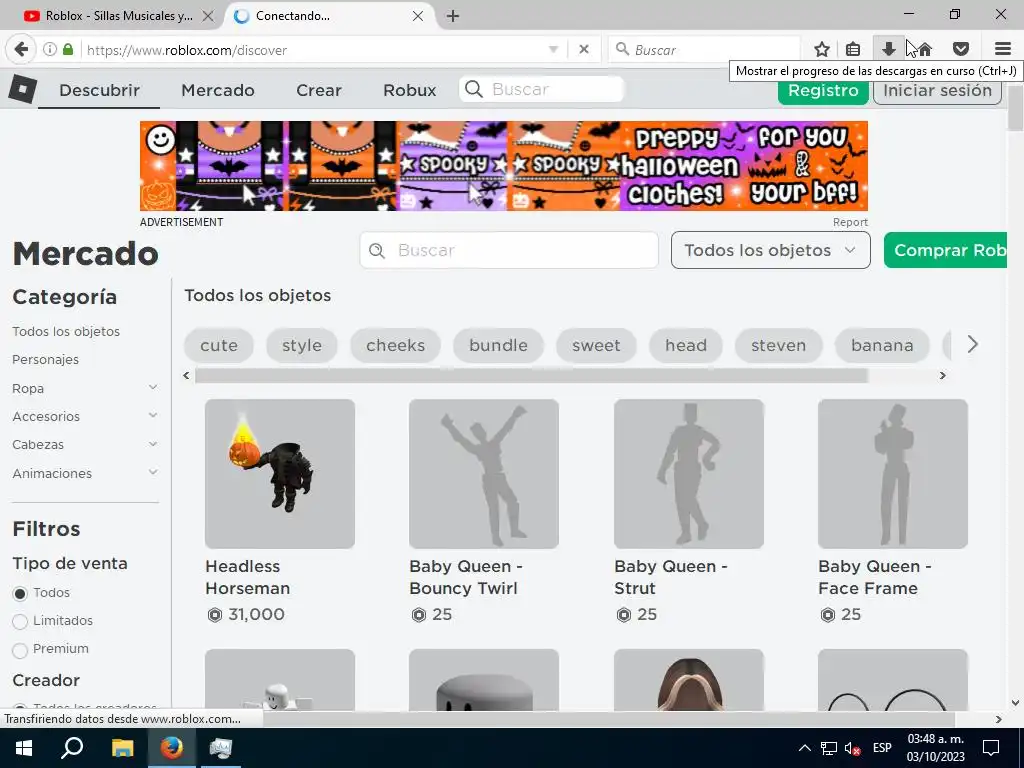Image resolution: width=1024 pixels, height=768 pixels.
Task: Open the Robux nav item
Action: [x=409, y=90]
